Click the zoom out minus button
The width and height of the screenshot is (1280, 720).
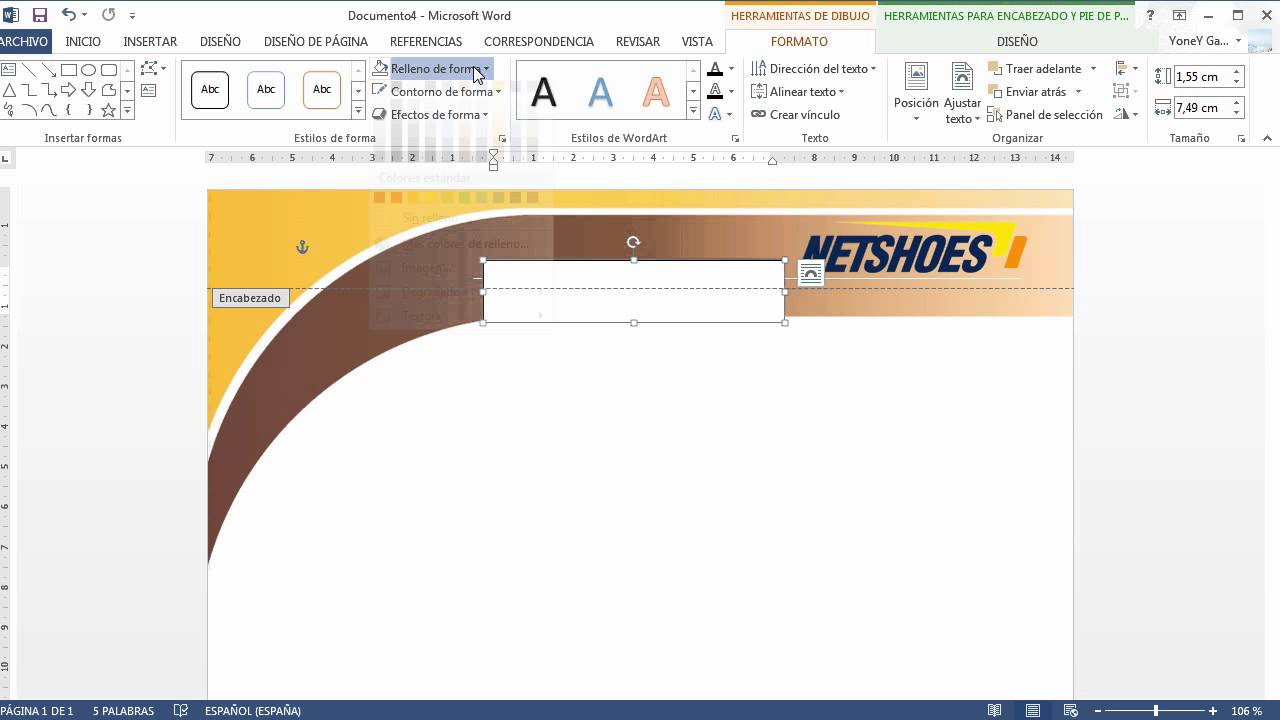(1097, 711)
